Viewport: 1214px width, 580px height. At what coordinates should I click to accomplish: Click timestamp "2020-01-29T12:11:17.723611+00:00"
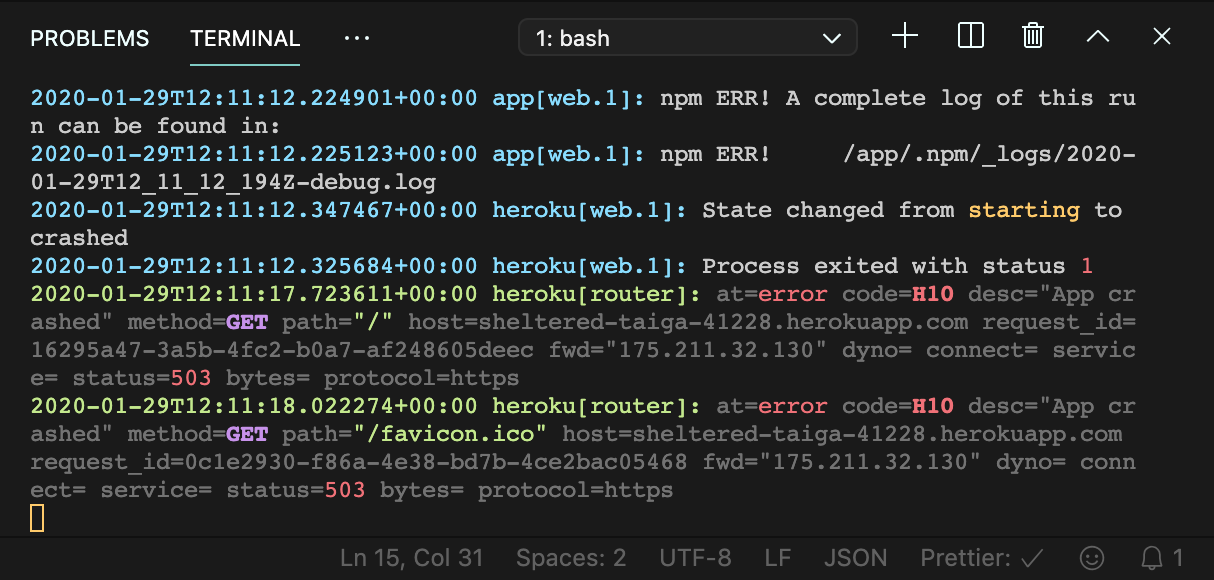pyautogui.click(x=254, y=294)
